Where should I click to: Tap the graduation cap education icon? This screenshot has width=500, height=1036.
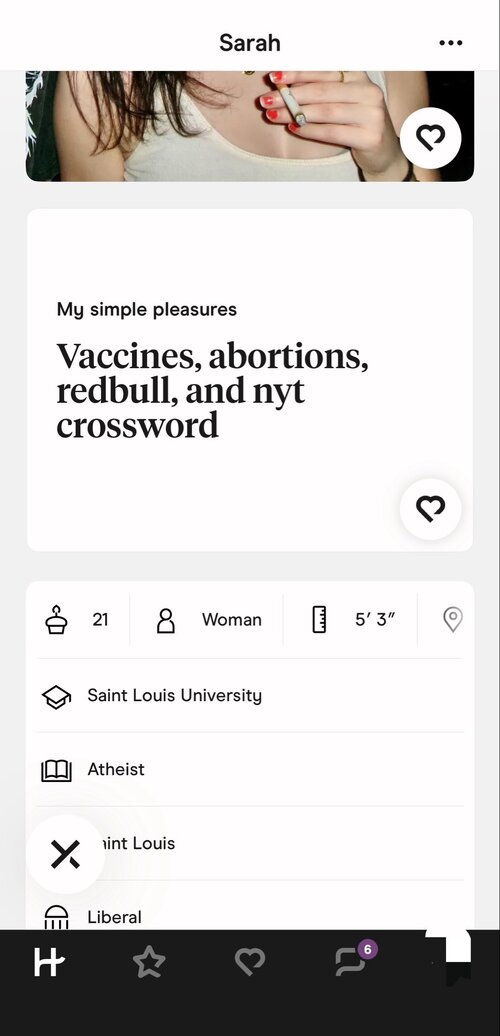pyautogui.click(x=56, y=696)
